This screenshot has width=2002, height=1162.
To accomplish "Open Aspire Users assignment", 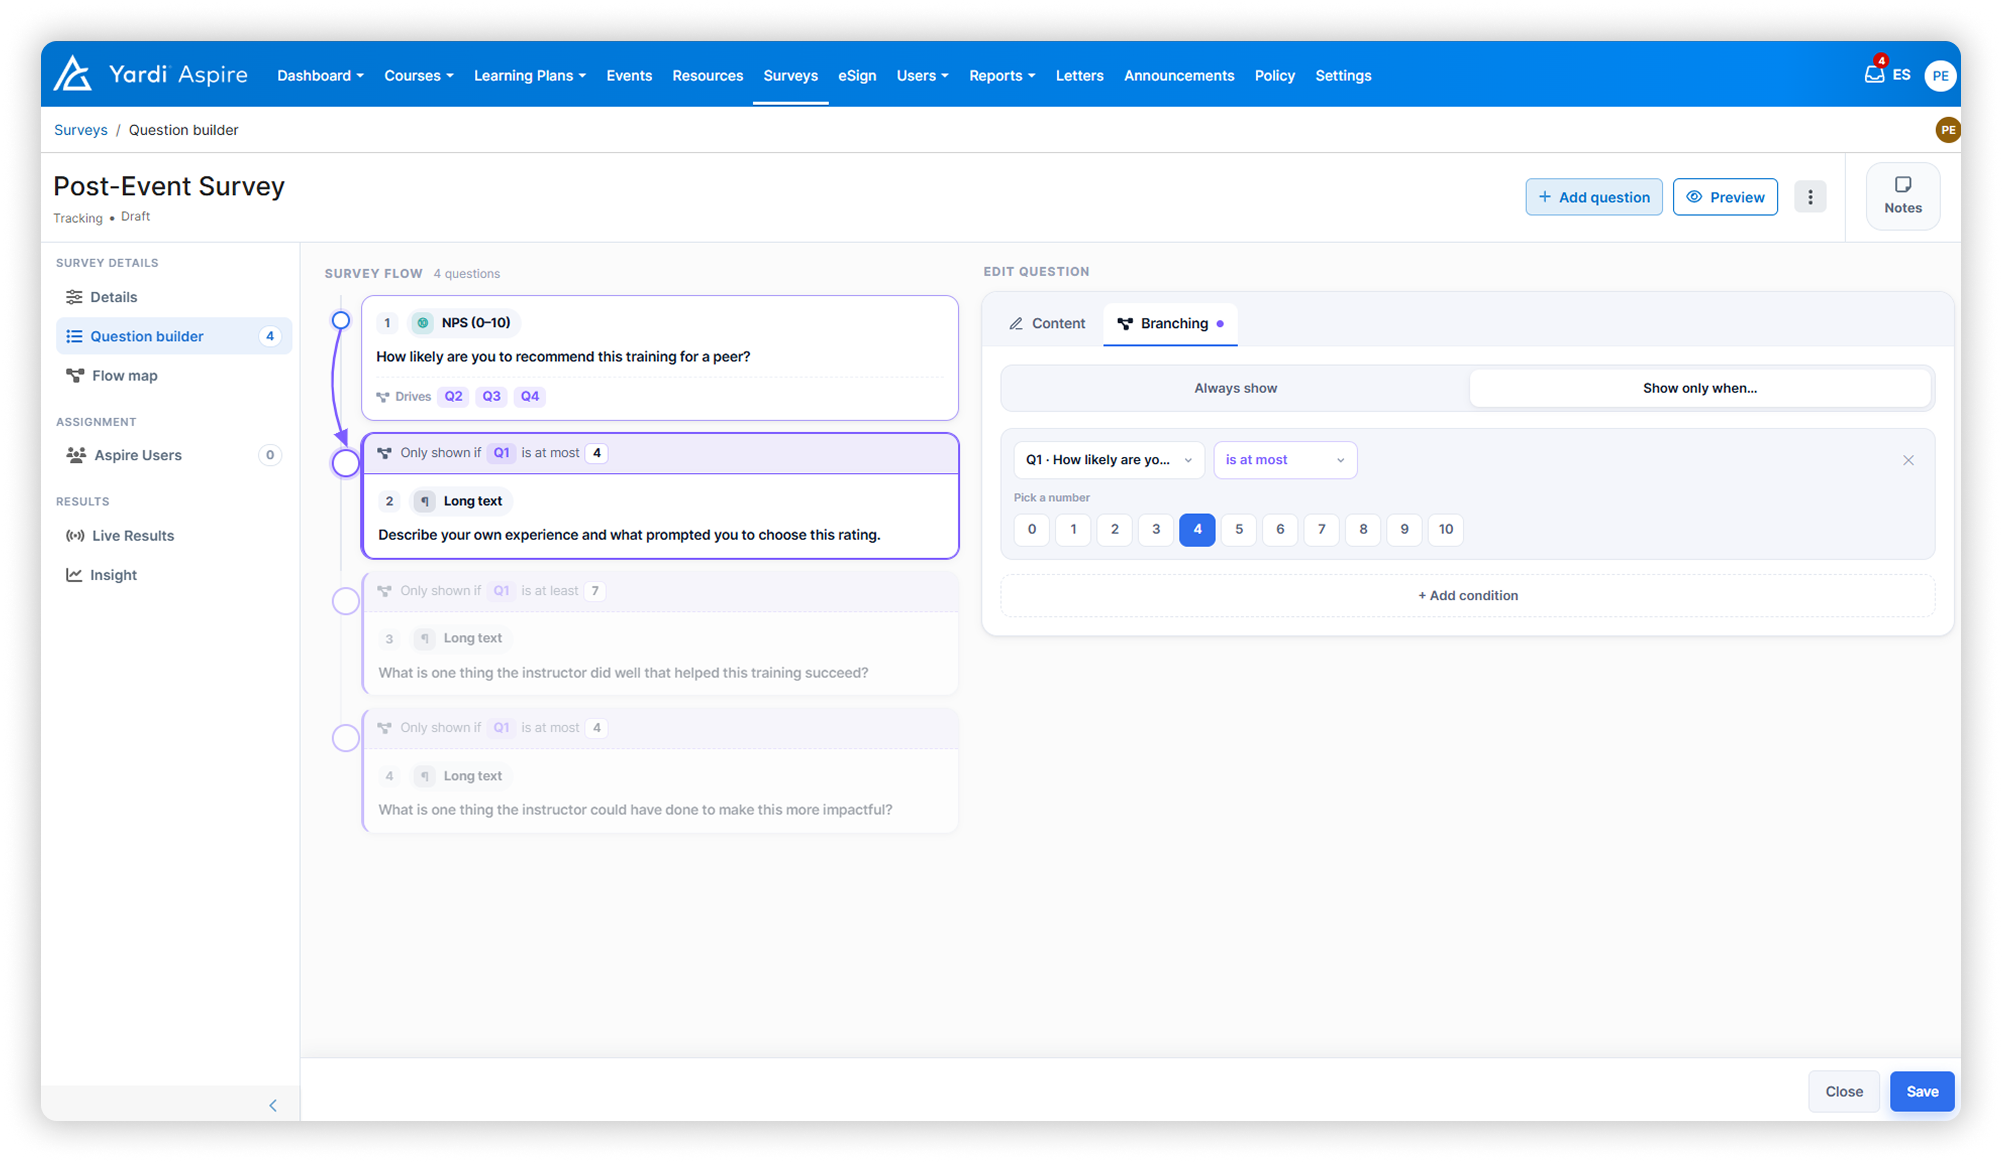I will (173, 455).
